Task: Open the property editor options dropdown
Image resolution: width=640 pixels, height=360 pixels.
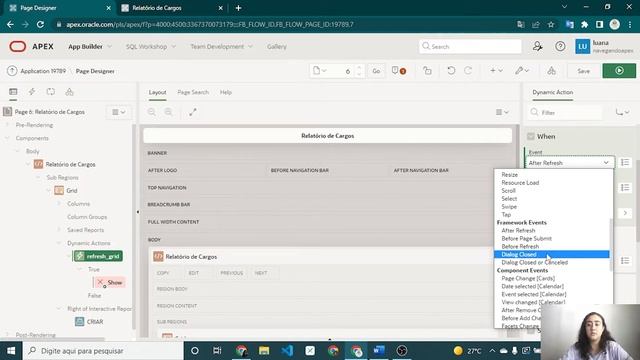Action: point(622,112)
